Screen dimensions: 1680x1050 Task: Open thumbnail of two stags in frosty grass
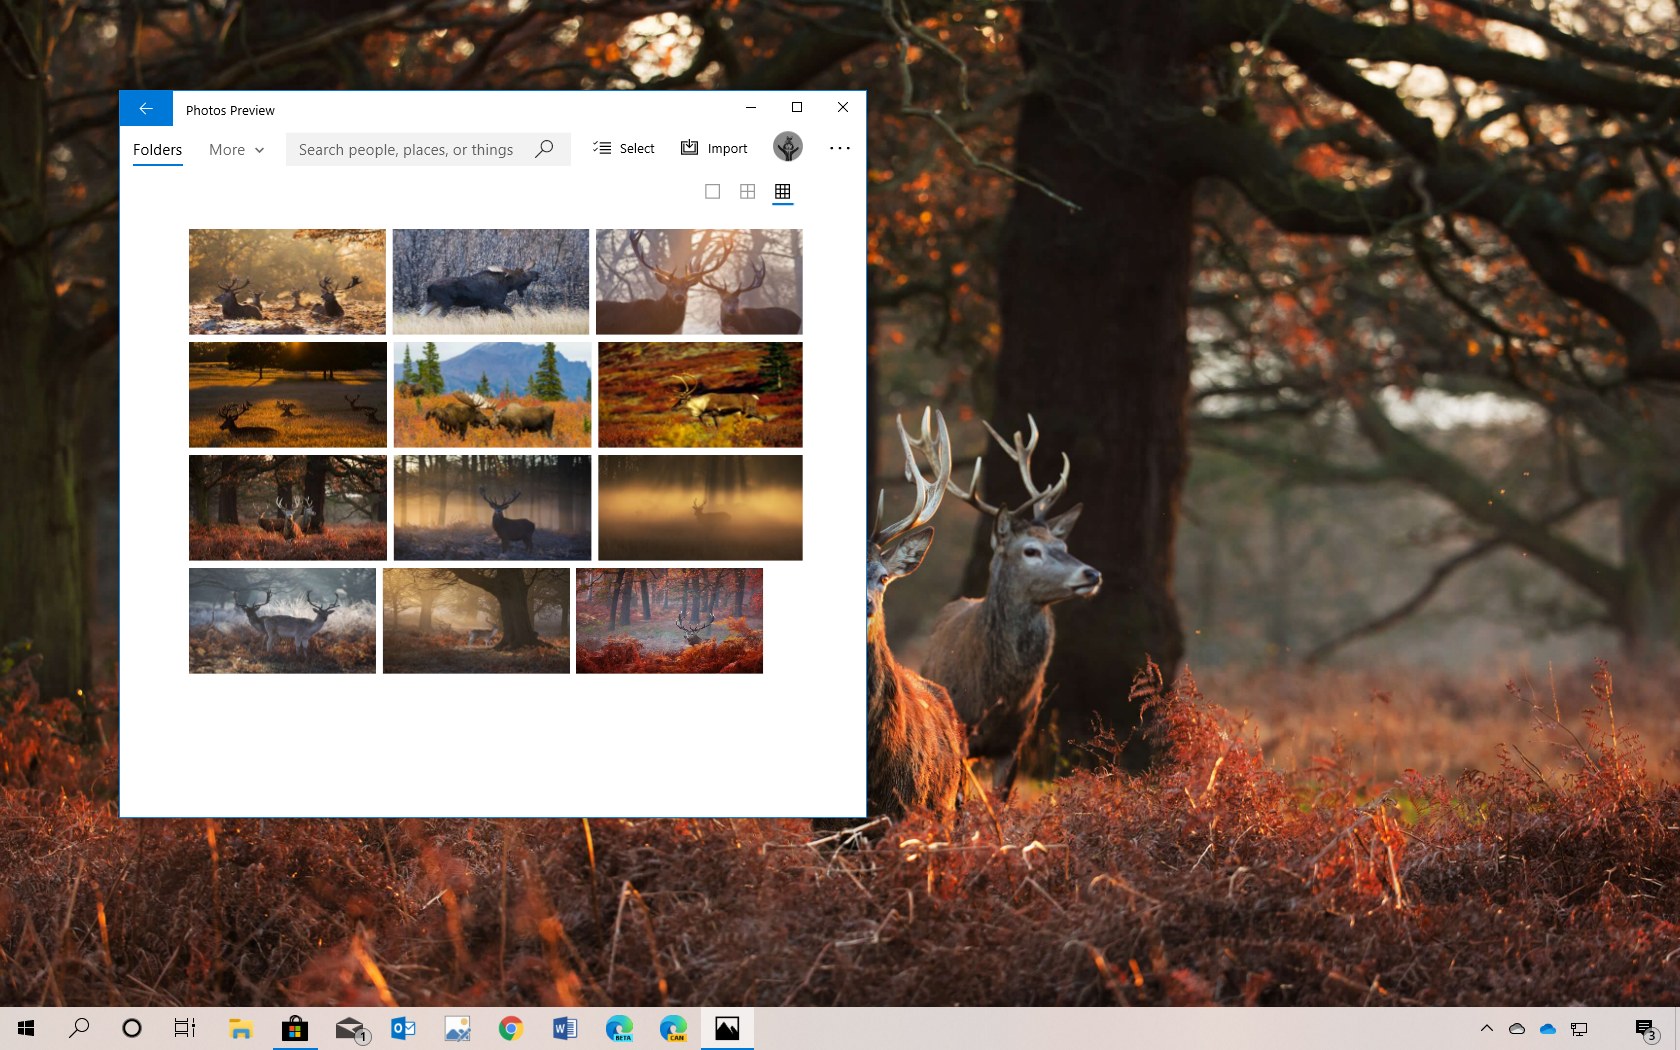(x=283, y=621)
